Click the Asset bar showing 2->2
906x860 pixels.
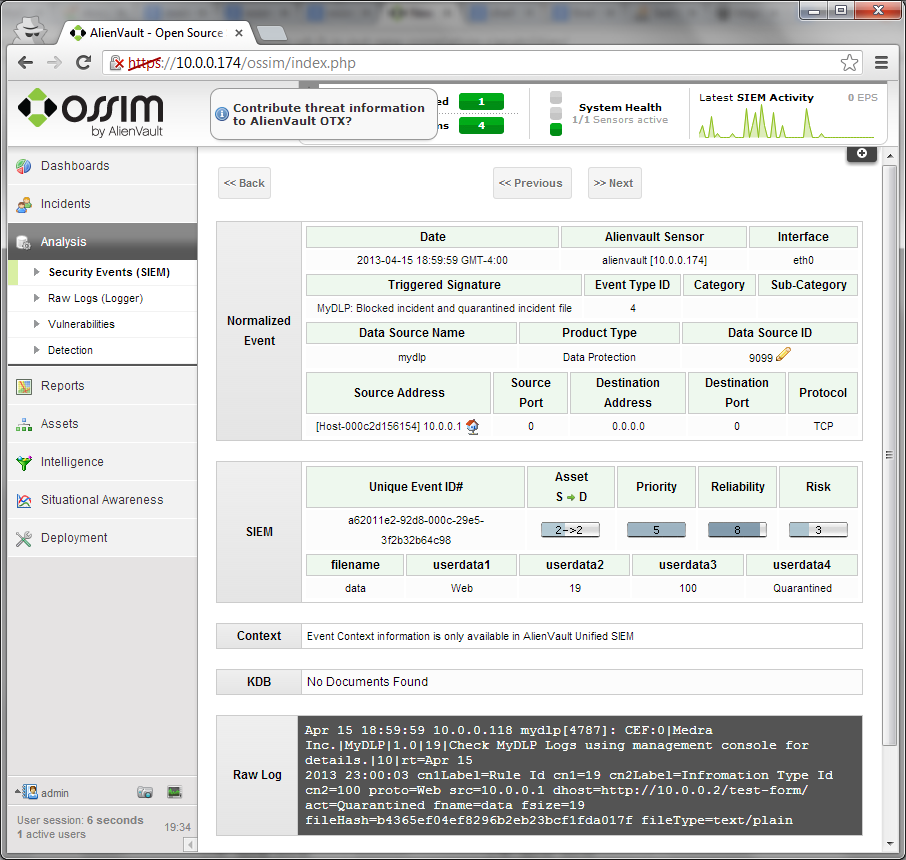570,530
